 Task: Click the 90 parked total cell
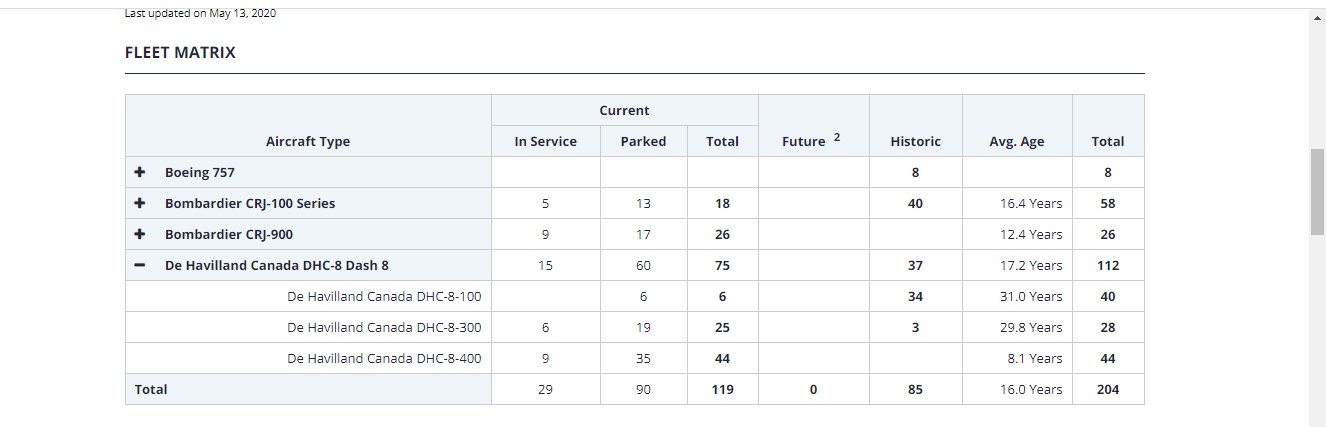click(x=643, y=389)
